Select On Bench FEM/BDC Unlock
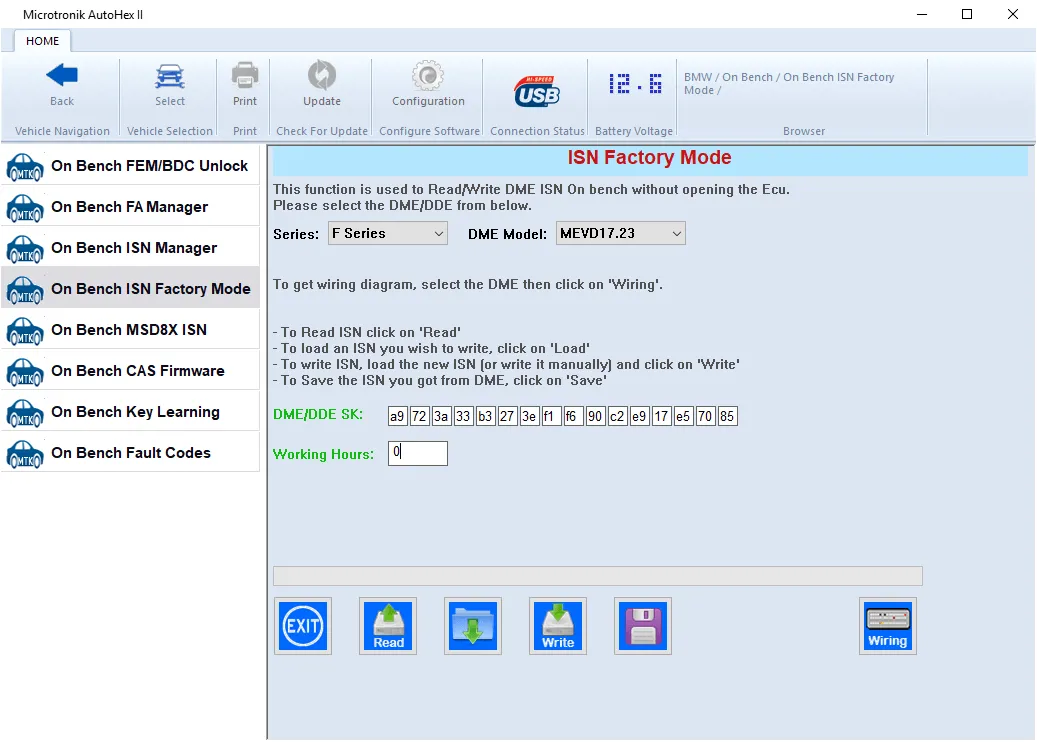 [130, 166]
